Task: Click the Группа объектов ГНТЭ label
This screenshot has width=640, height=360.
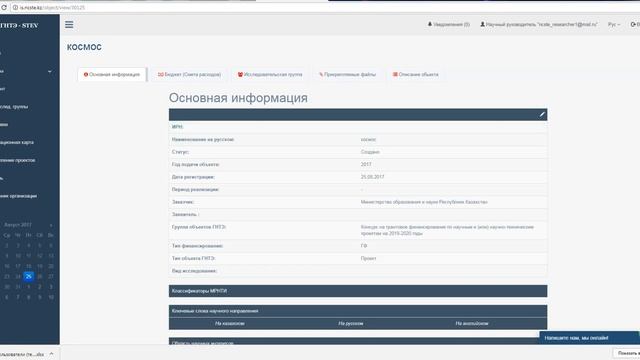Action: [199, 227]
